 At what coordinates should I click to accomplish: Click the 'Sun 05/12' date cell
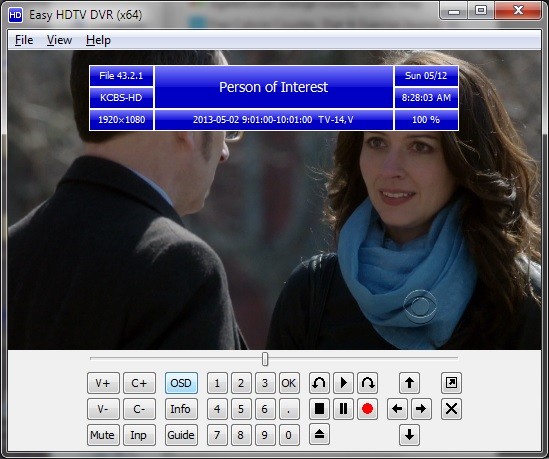pos(426,76)
